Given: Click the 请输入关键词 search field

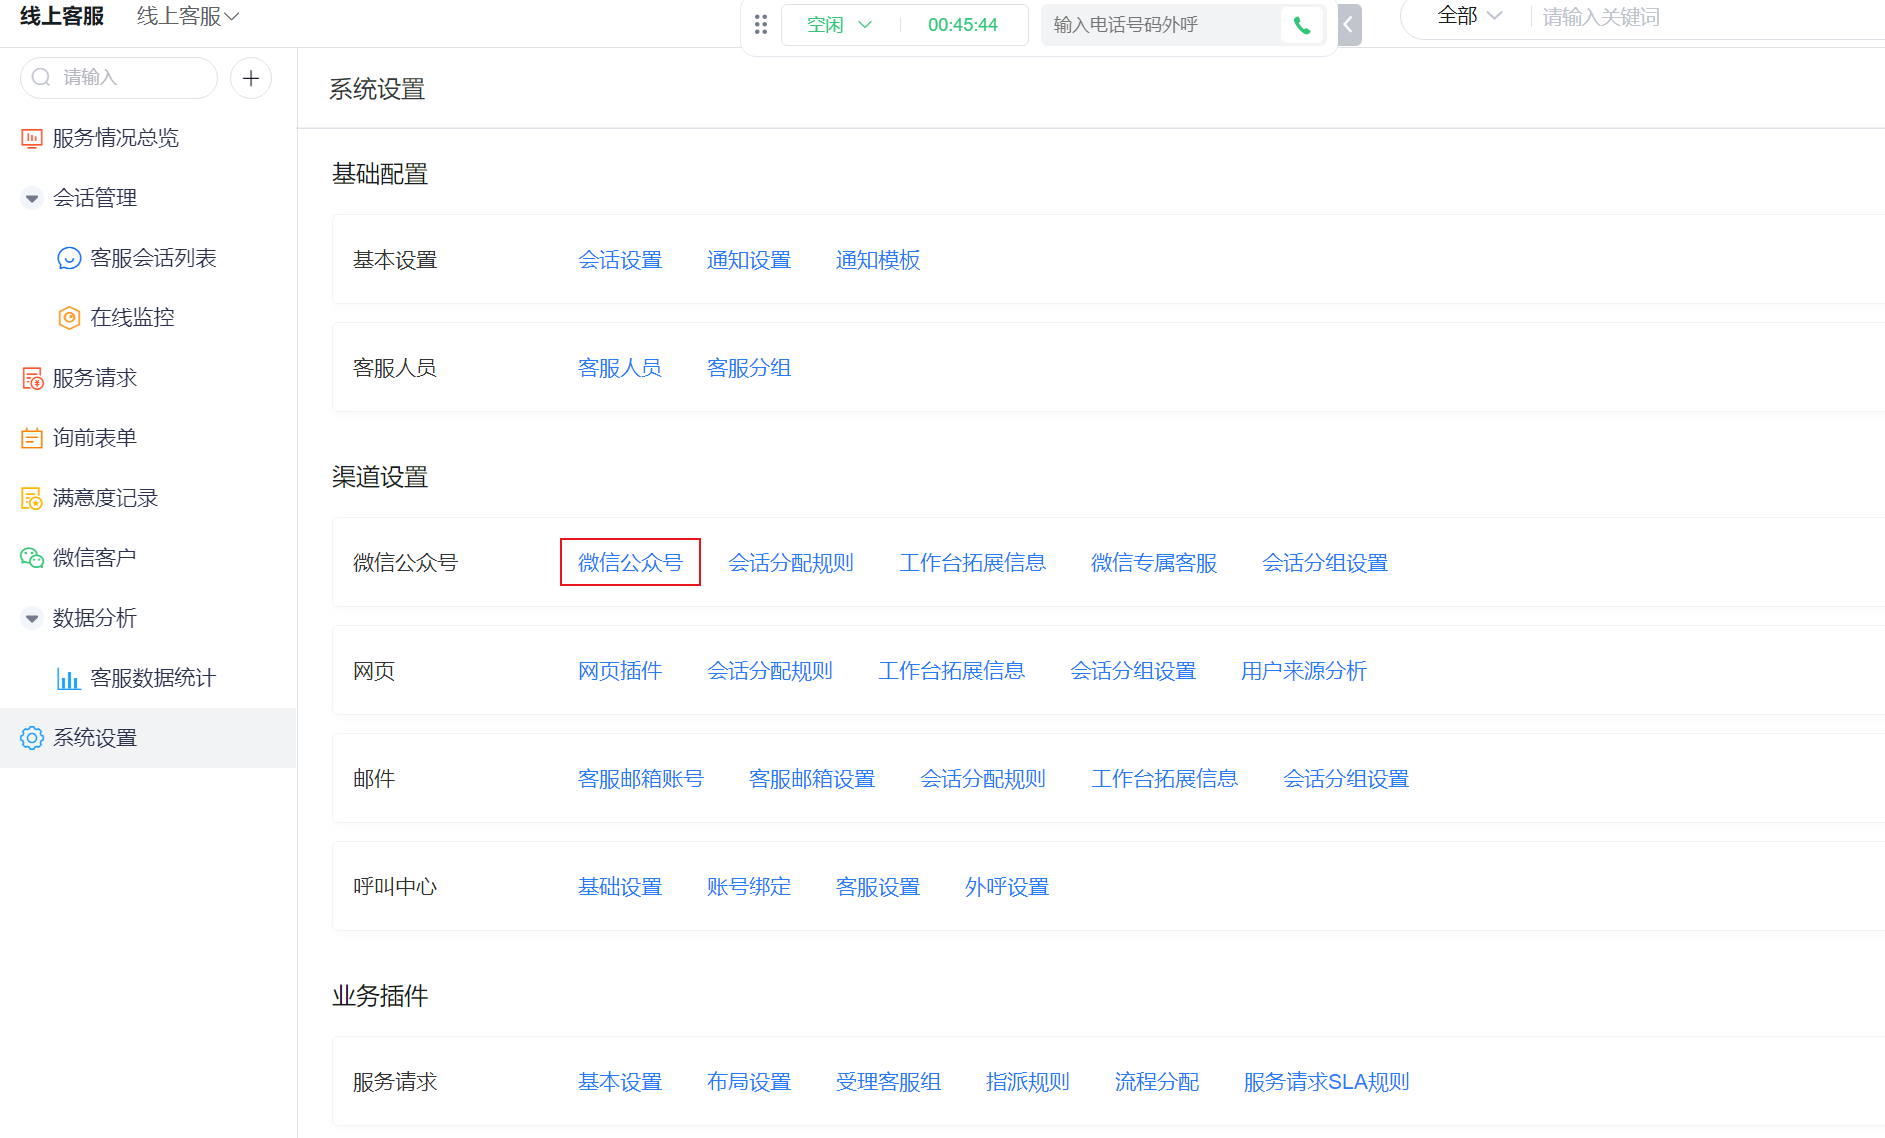Looking at the screenshot, I should (x=1710, y=17).
